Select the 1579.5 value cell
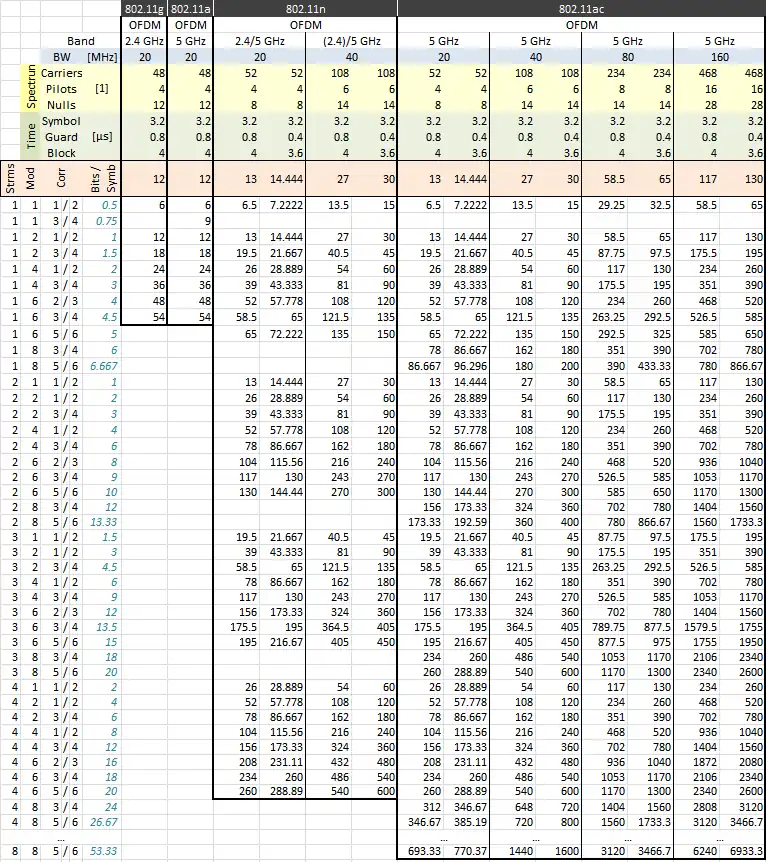Viewport: 766px width, 862px height. 697,627
